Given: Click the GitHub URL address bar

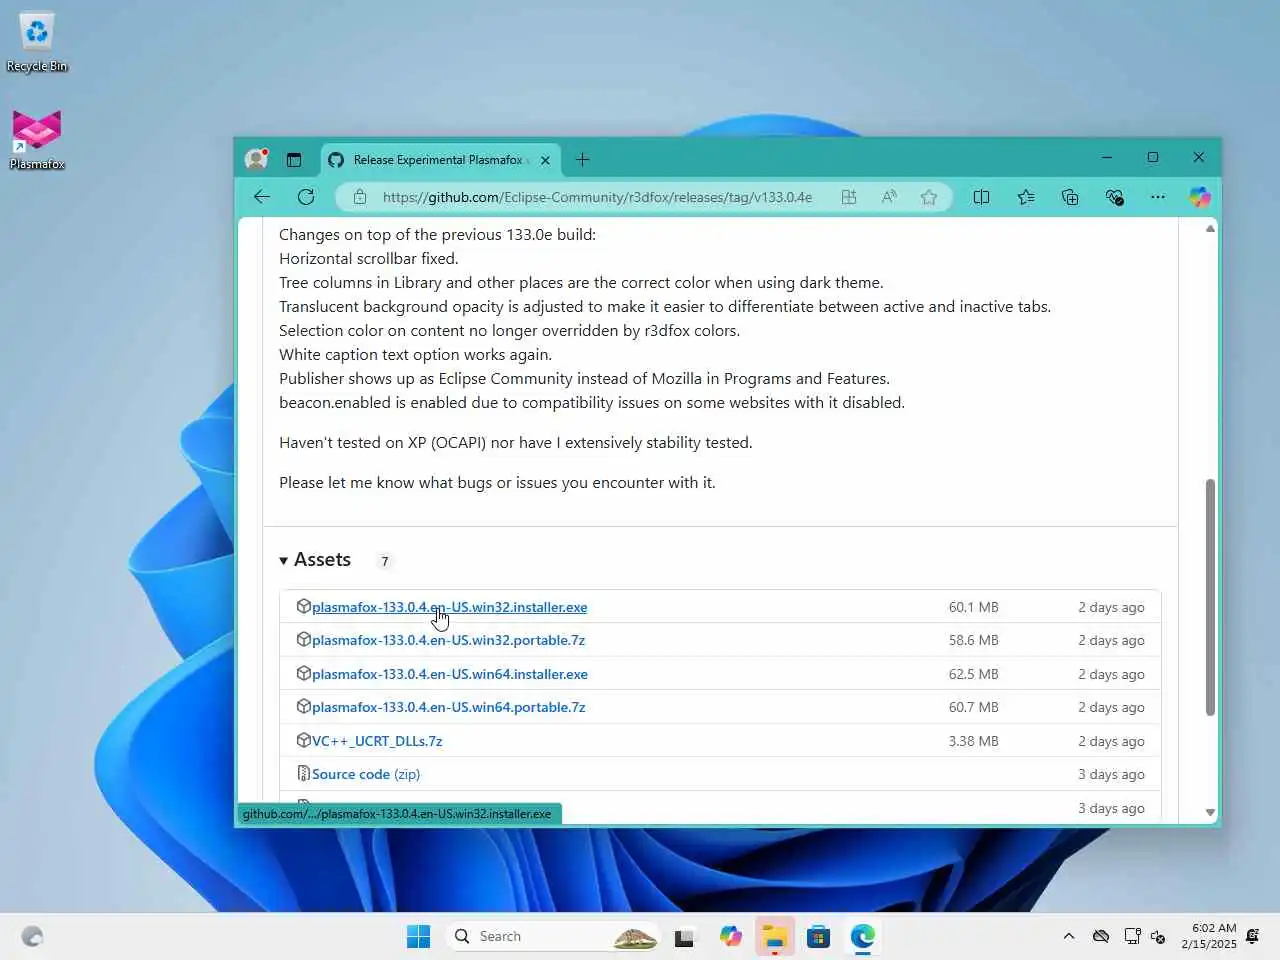Looking at the screenshot, I should [597, 197].
